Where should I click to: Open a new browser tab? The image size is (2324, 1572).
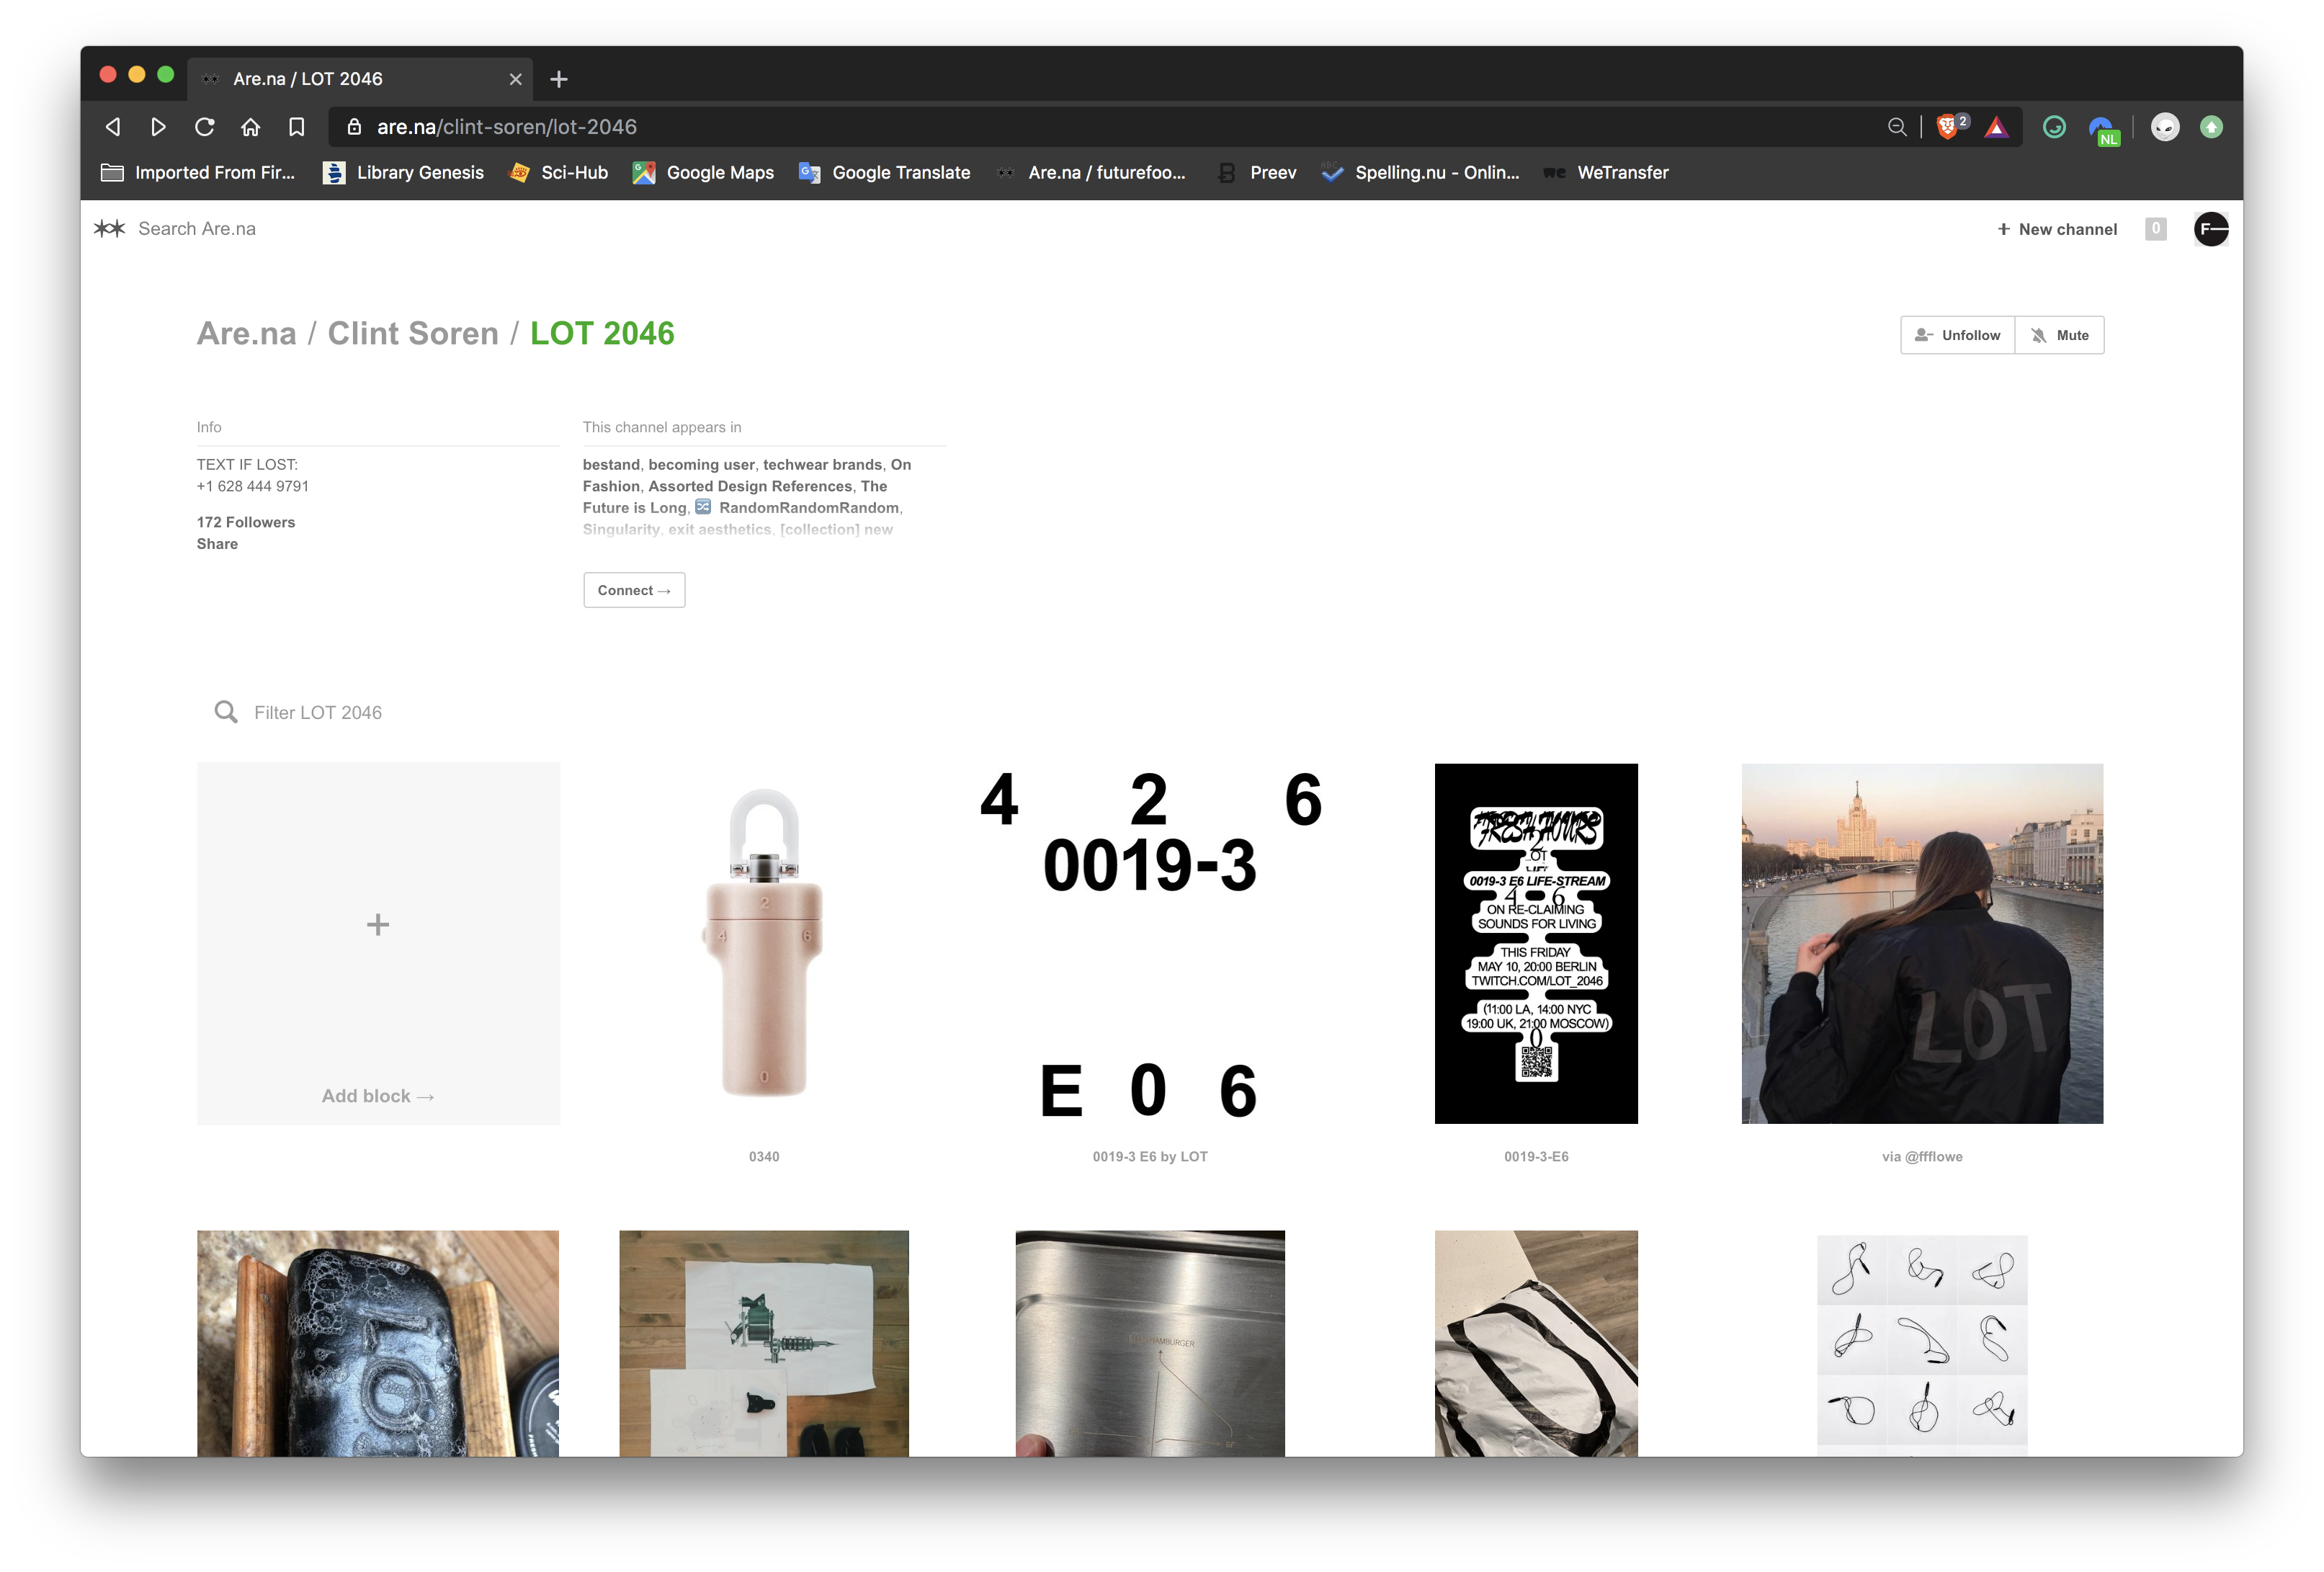pos(559,79)
